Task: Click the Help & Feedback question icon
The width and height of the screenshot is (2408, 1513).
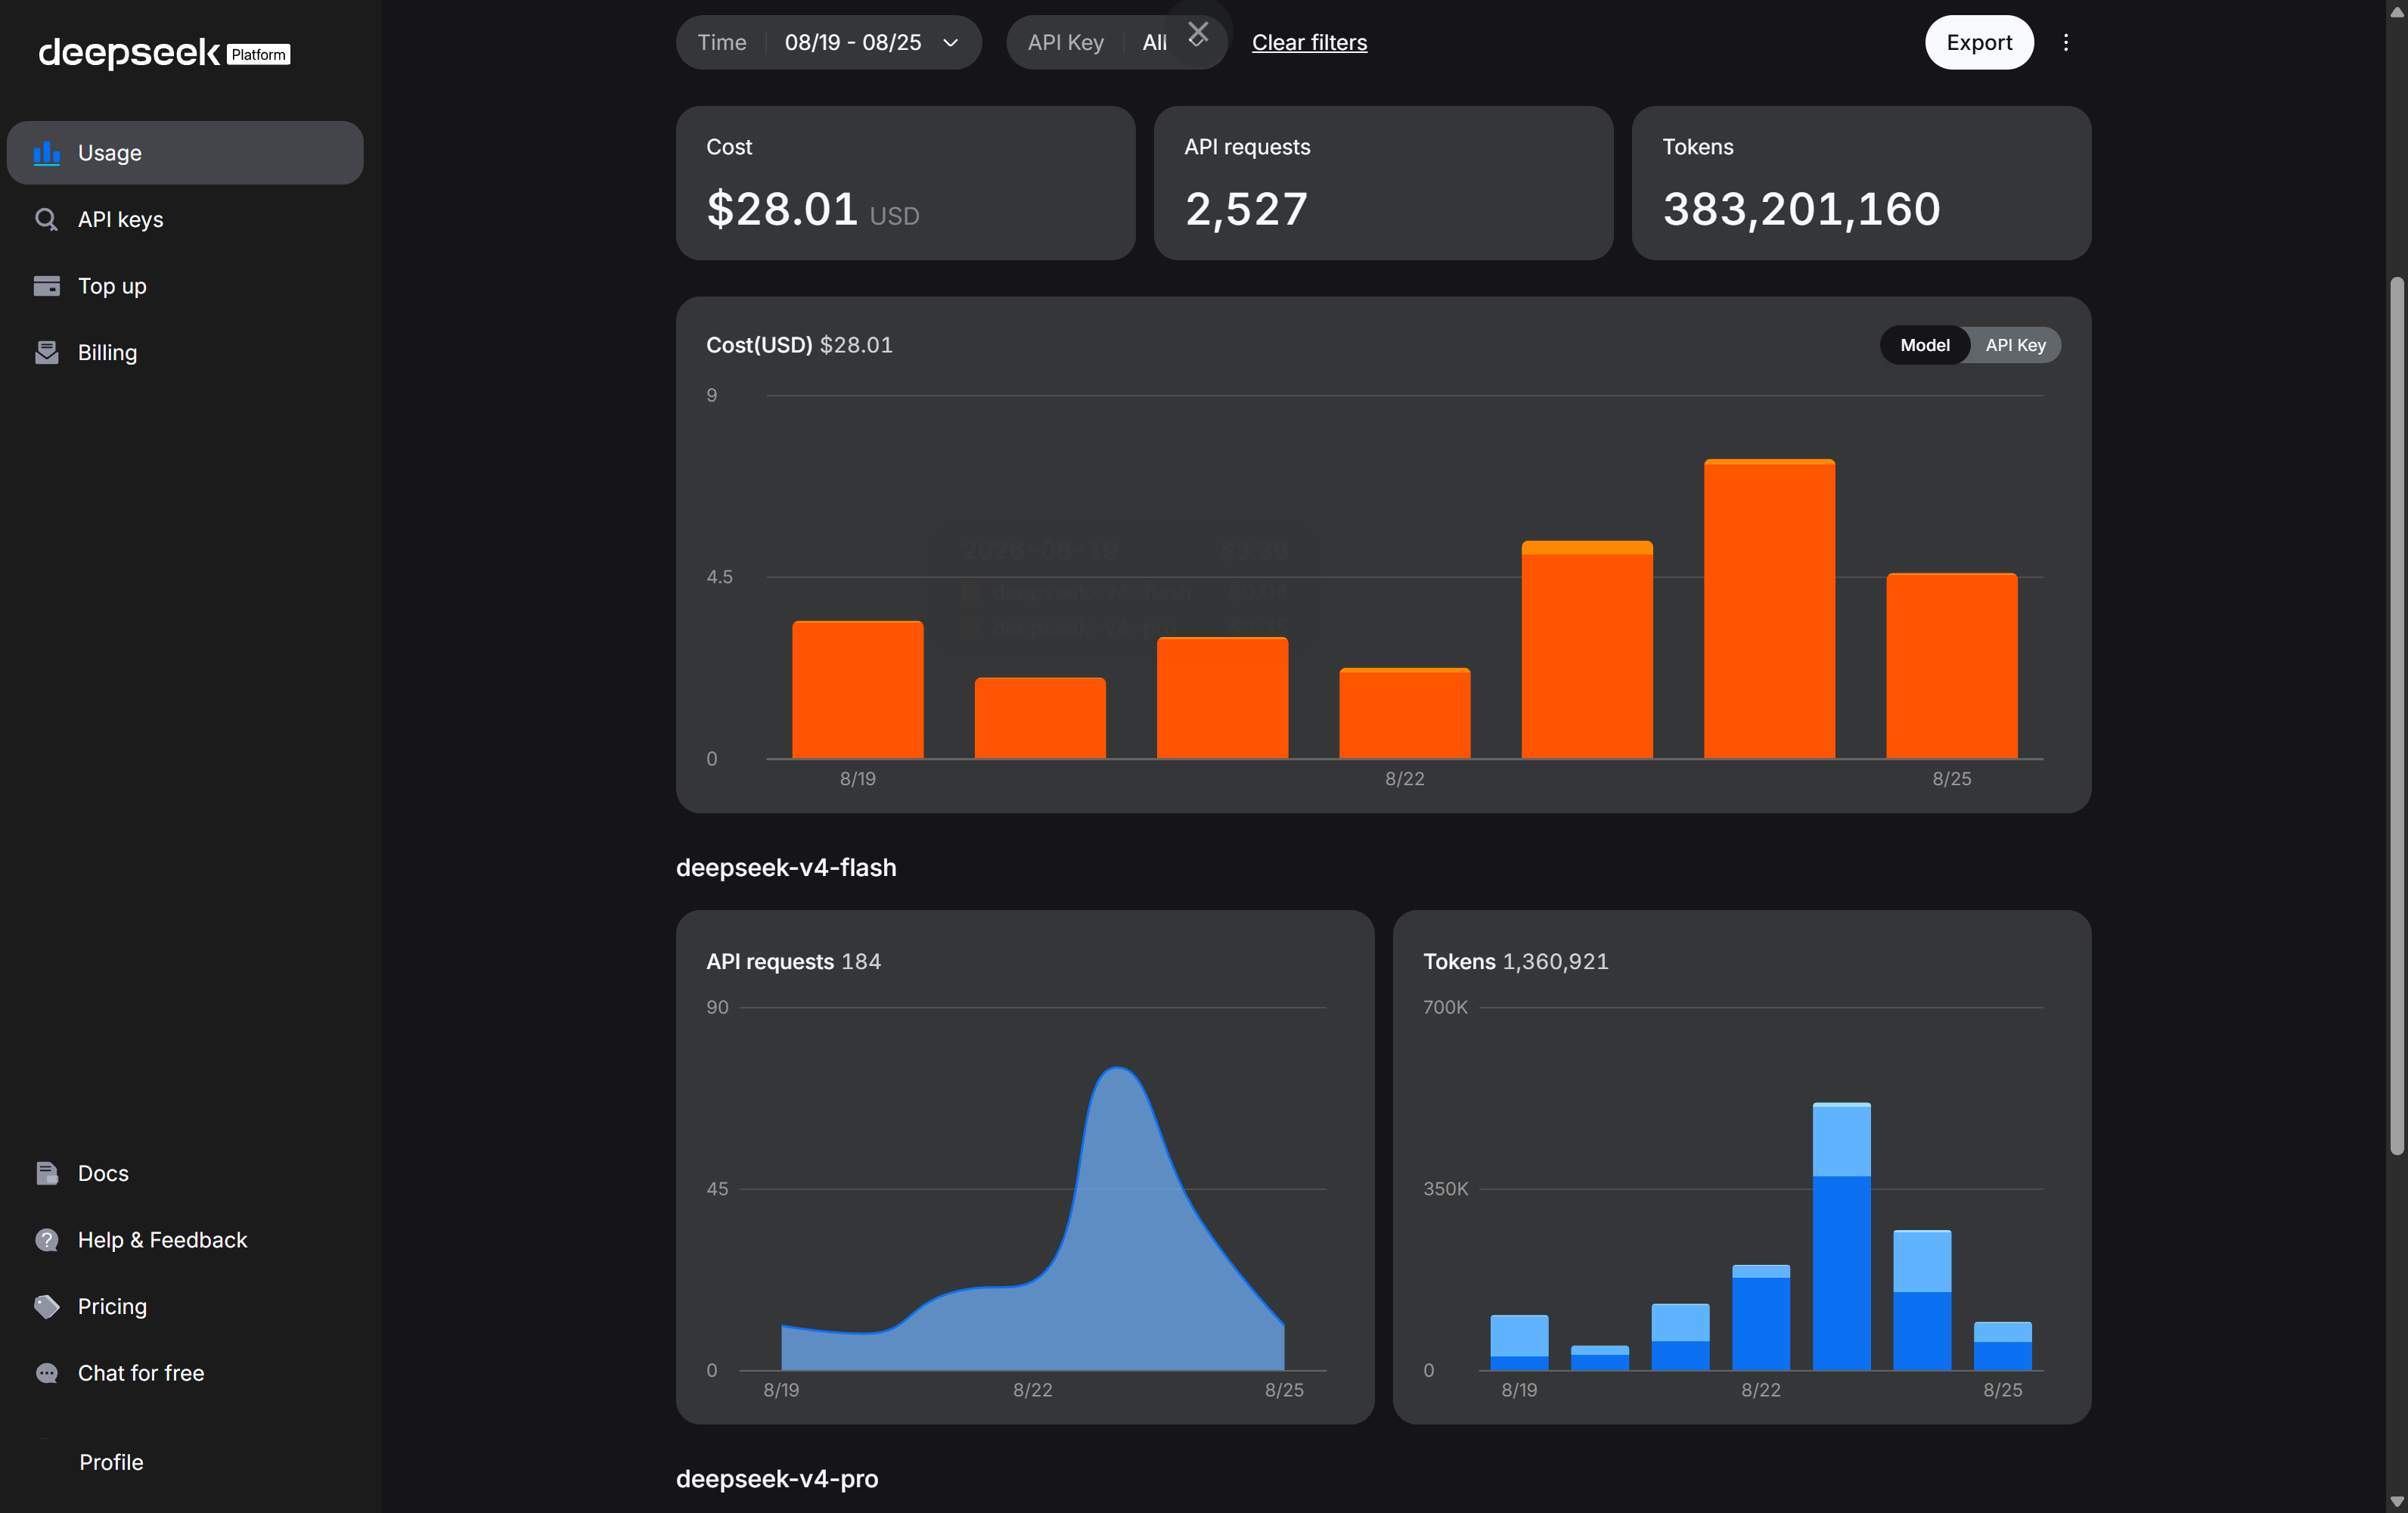Action: [x=46, y=1240]
